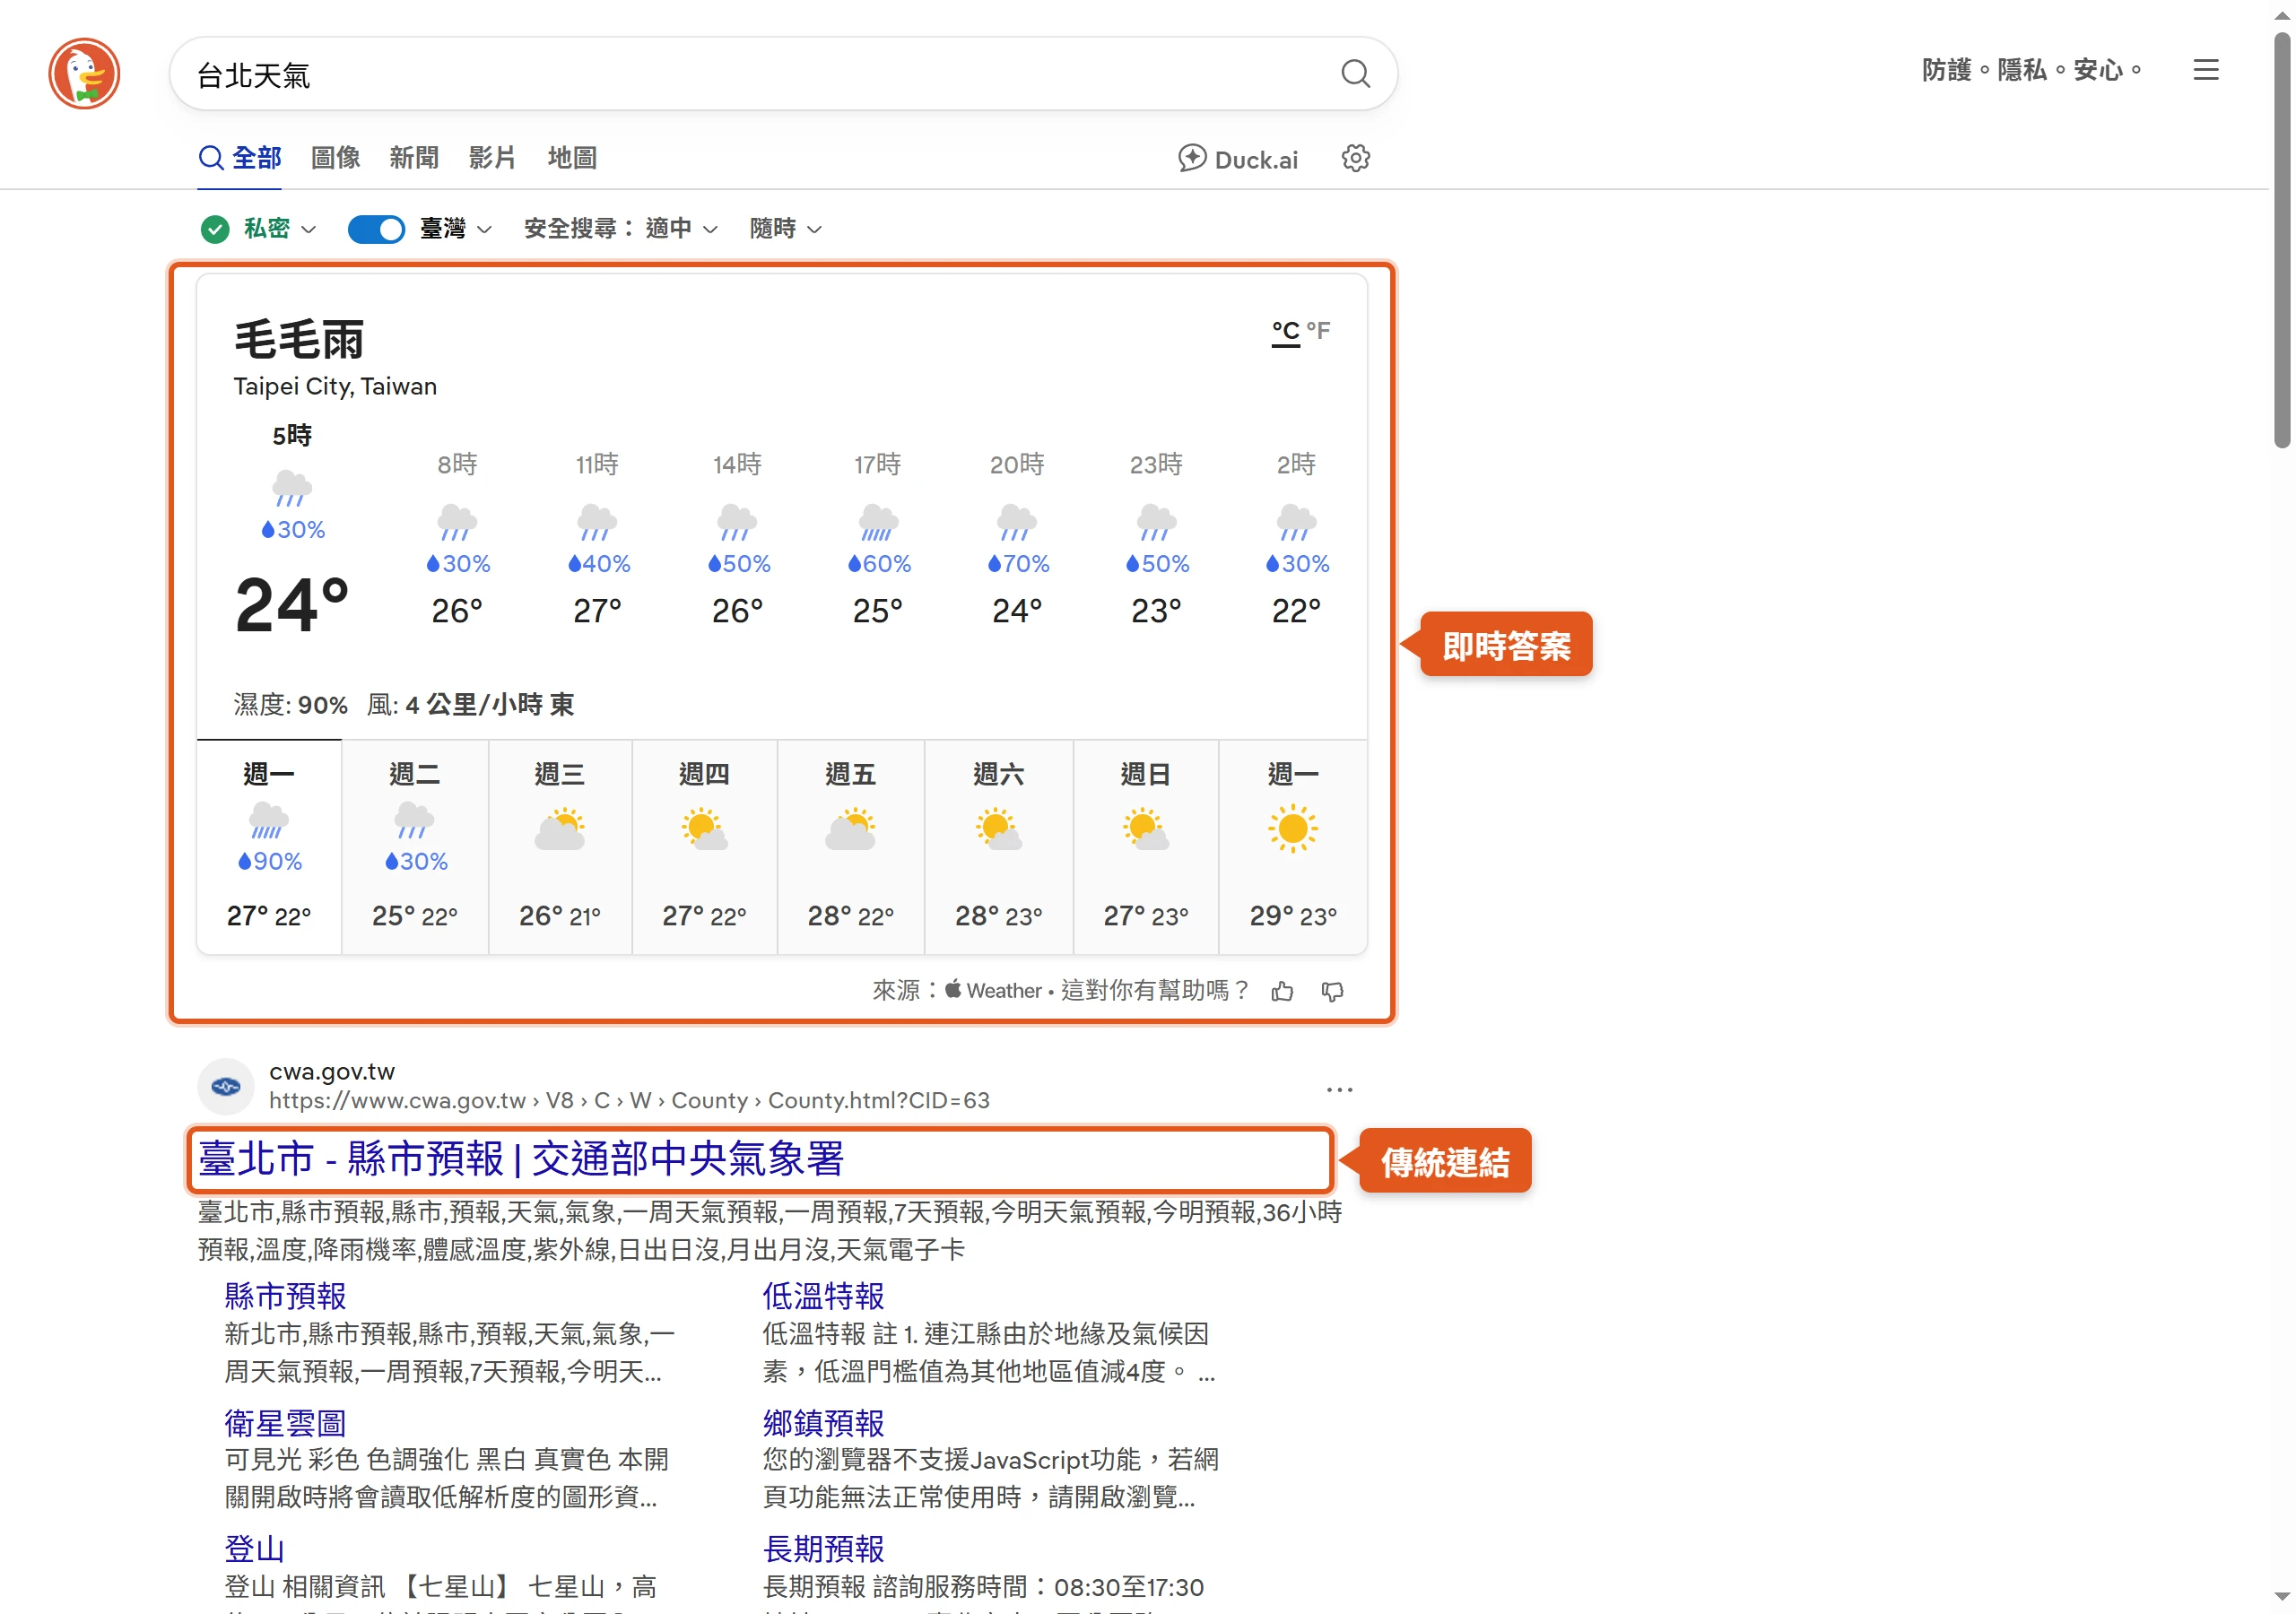Select the 週二 daily forecast column
2296x1614 pixels.
(415, 847)
